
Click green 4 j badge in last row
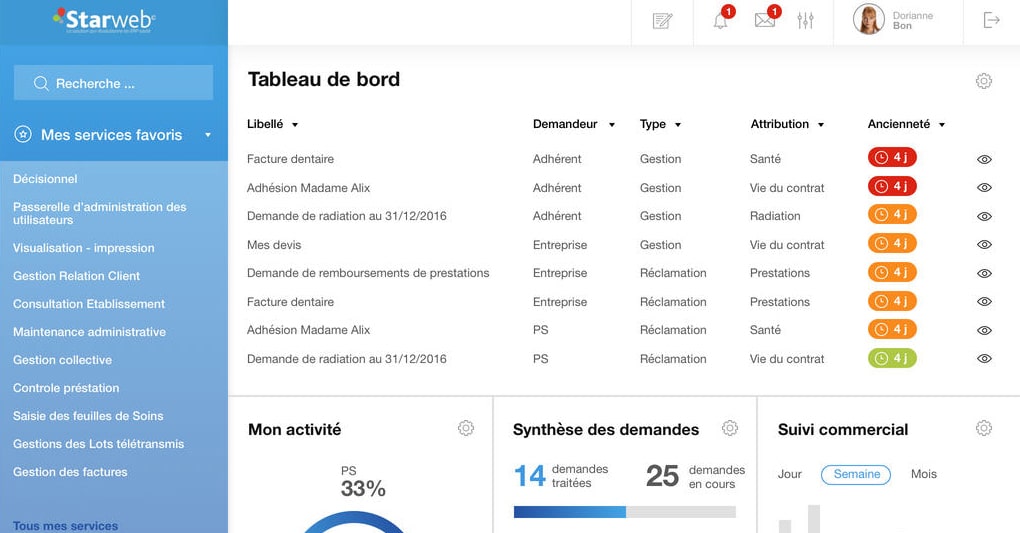point(892,358)
